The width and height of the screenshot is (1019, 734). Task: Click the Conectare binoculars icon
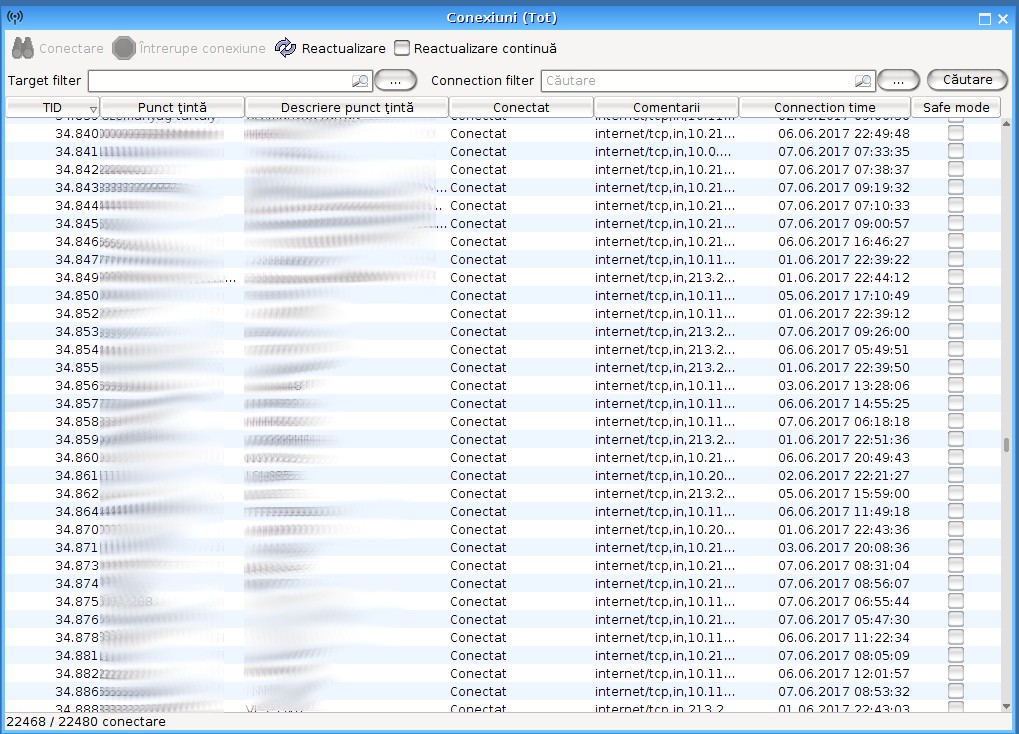click(x=23, y=48)
